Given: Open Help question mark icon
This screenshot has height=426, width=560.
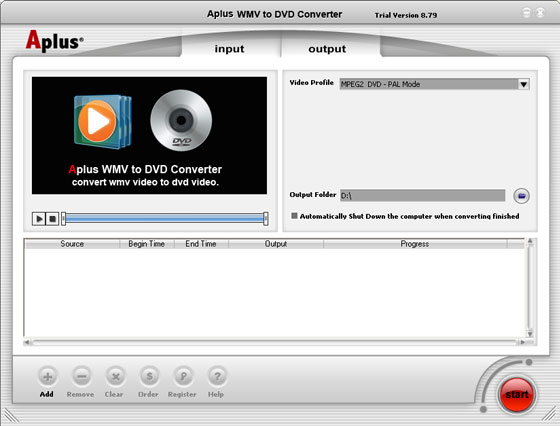Looking at the screenshot, I should [217, 376].
